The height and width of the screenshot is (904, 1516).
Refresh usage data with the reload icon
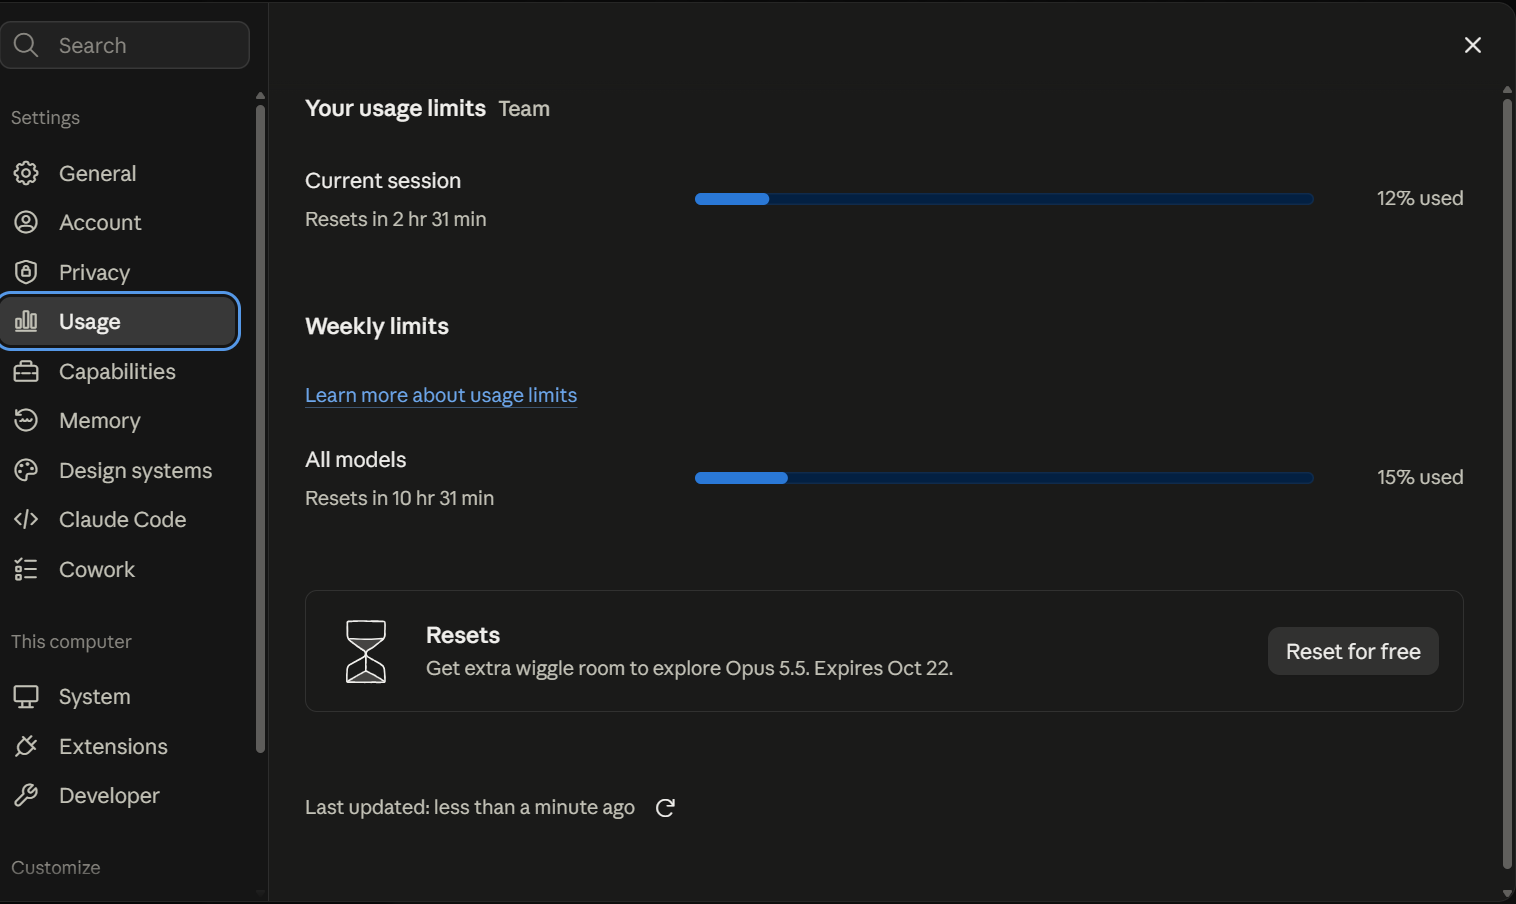[665, 808]
